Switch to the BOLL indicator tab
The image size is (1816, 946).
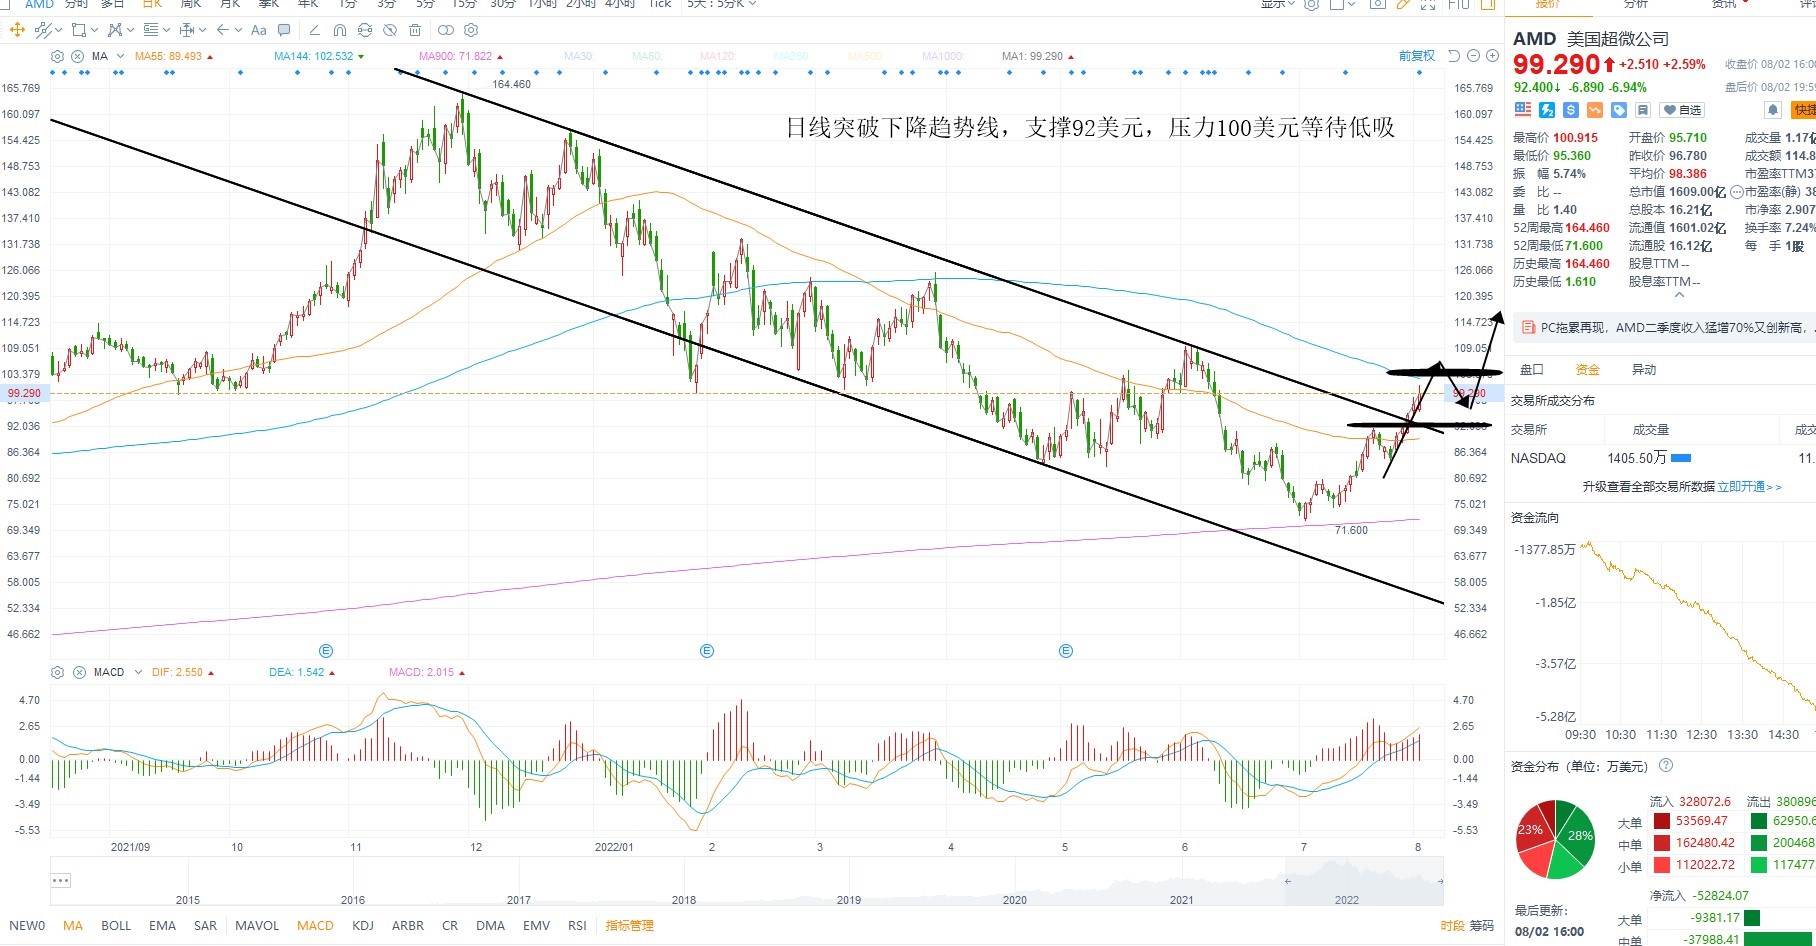(116, 925)
